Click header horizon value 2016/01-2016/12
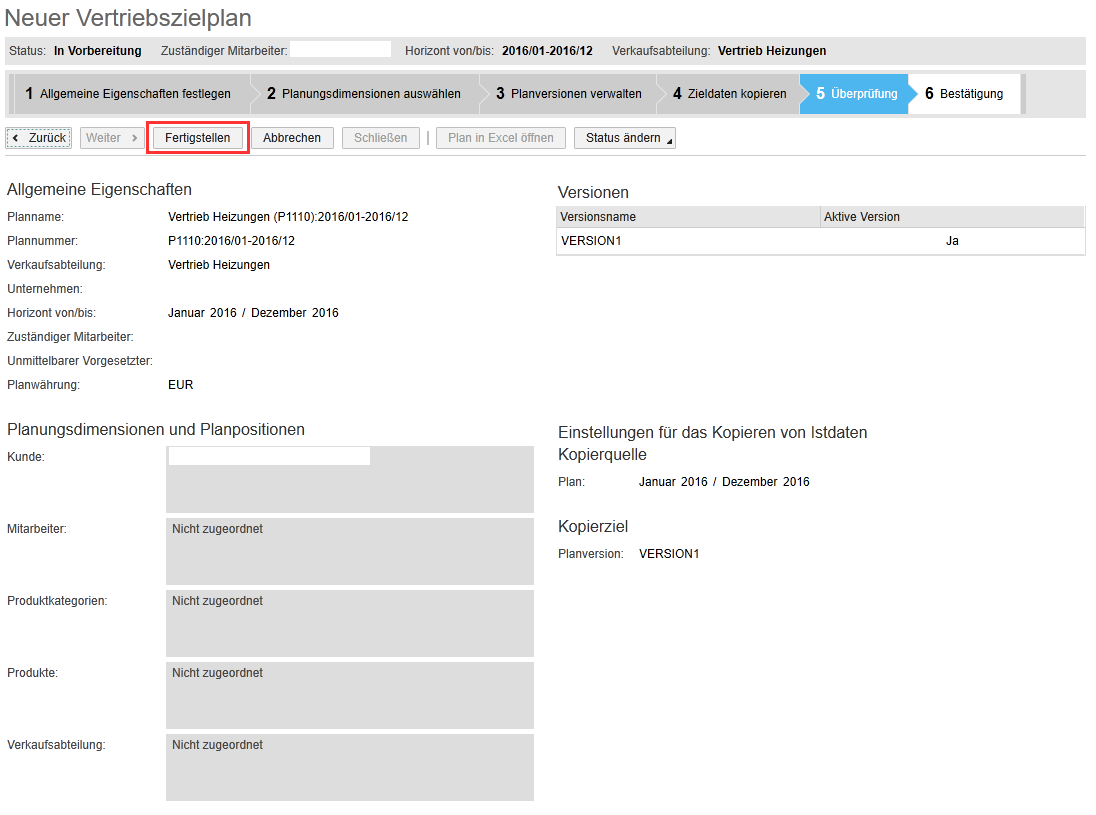Image resolution: width=1096 pixels, height=815 pixels. (x=547, y=51)
